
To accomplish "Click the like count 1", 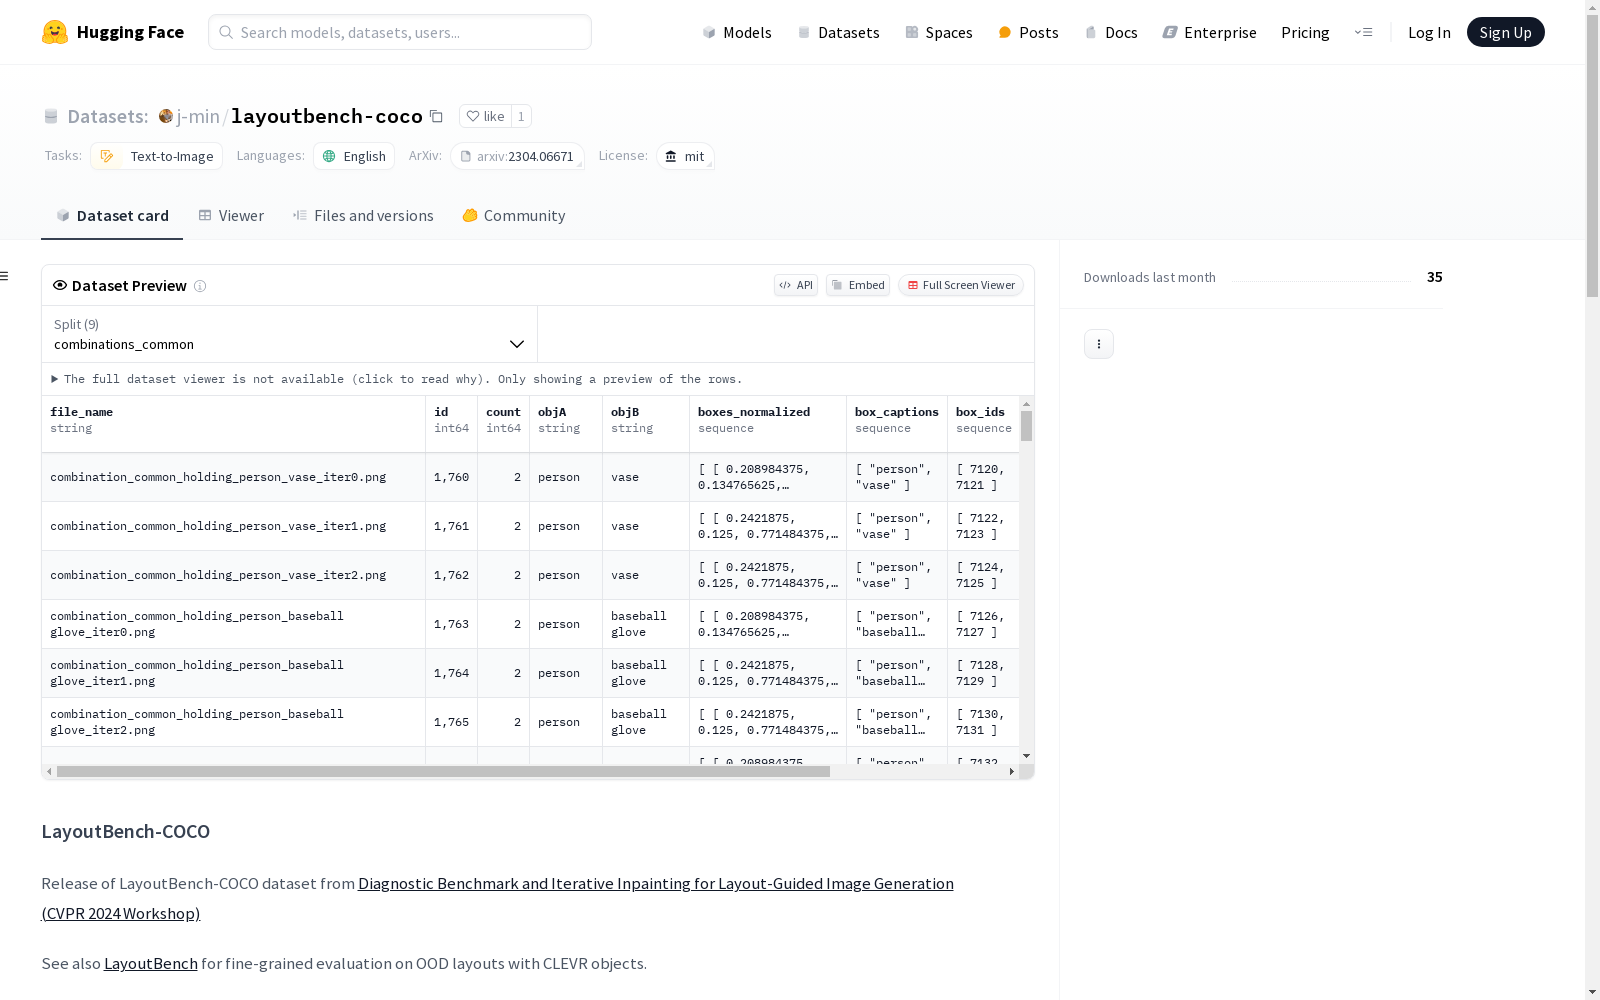I will [x=521, y=116].
